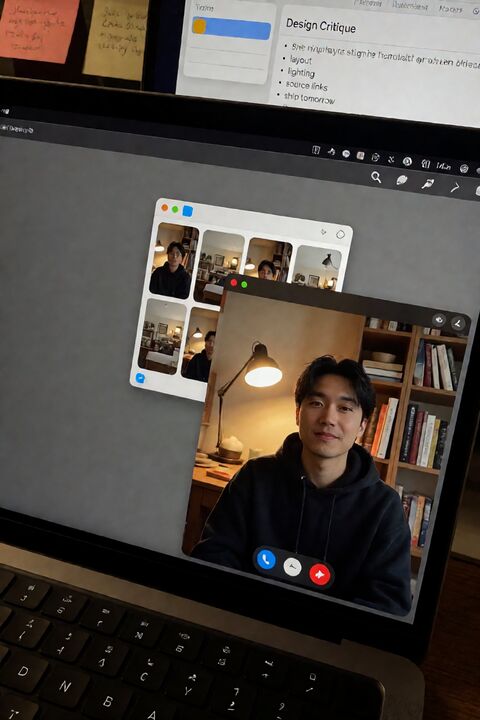Click the brush-shaped icon in the laptop toolbar
This screenshot has width=480, height=720.
(x=428, y=184)
